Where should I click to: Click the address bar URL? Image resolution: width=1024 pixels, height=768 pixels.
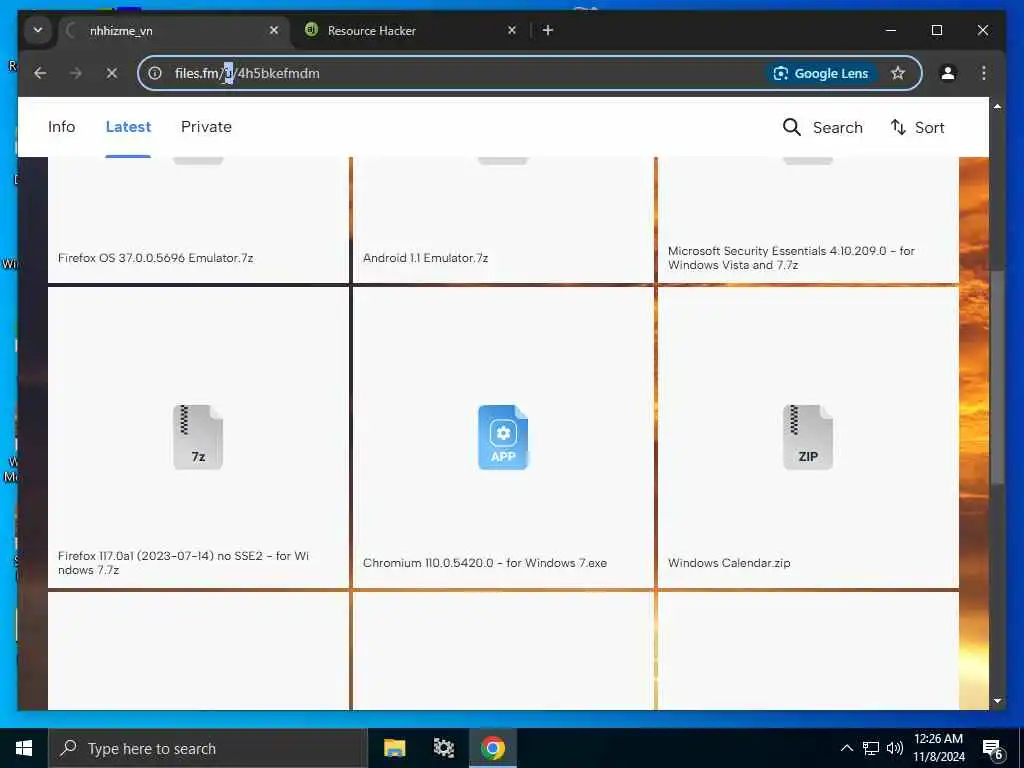pos(247,73)
